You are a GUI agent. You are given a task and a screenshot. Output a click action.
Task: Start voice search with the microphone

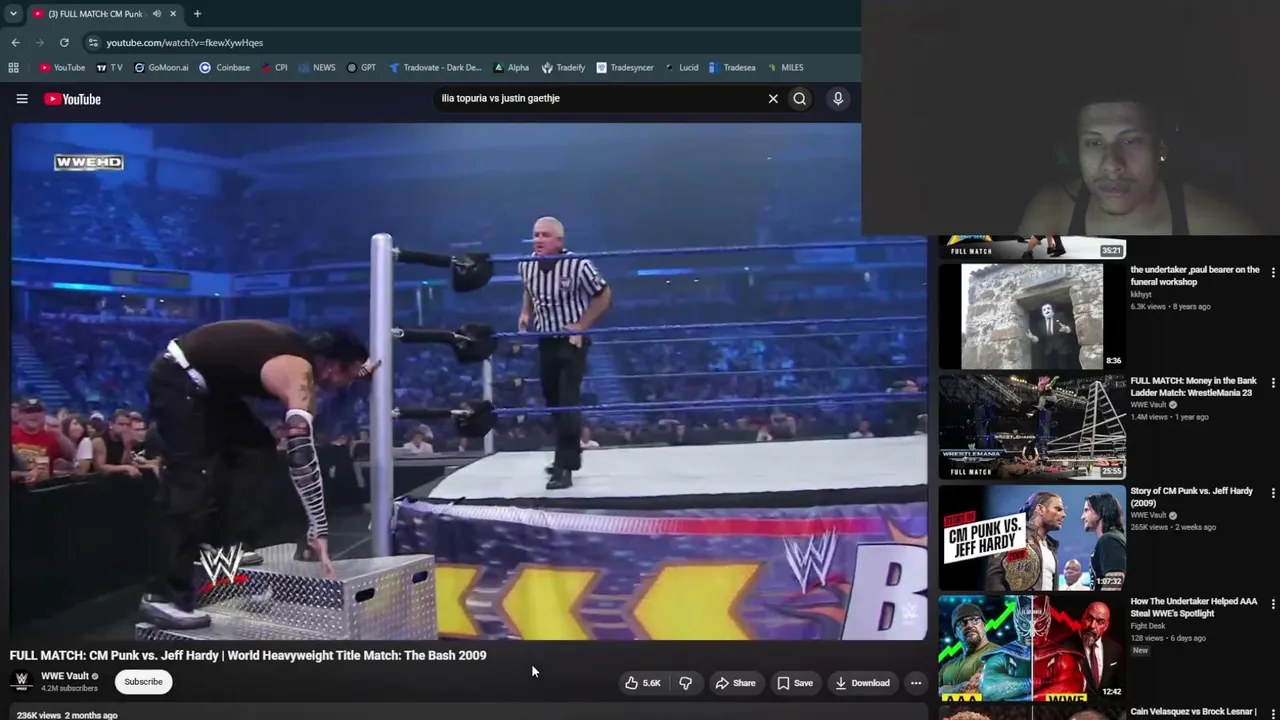coord(838,99)
